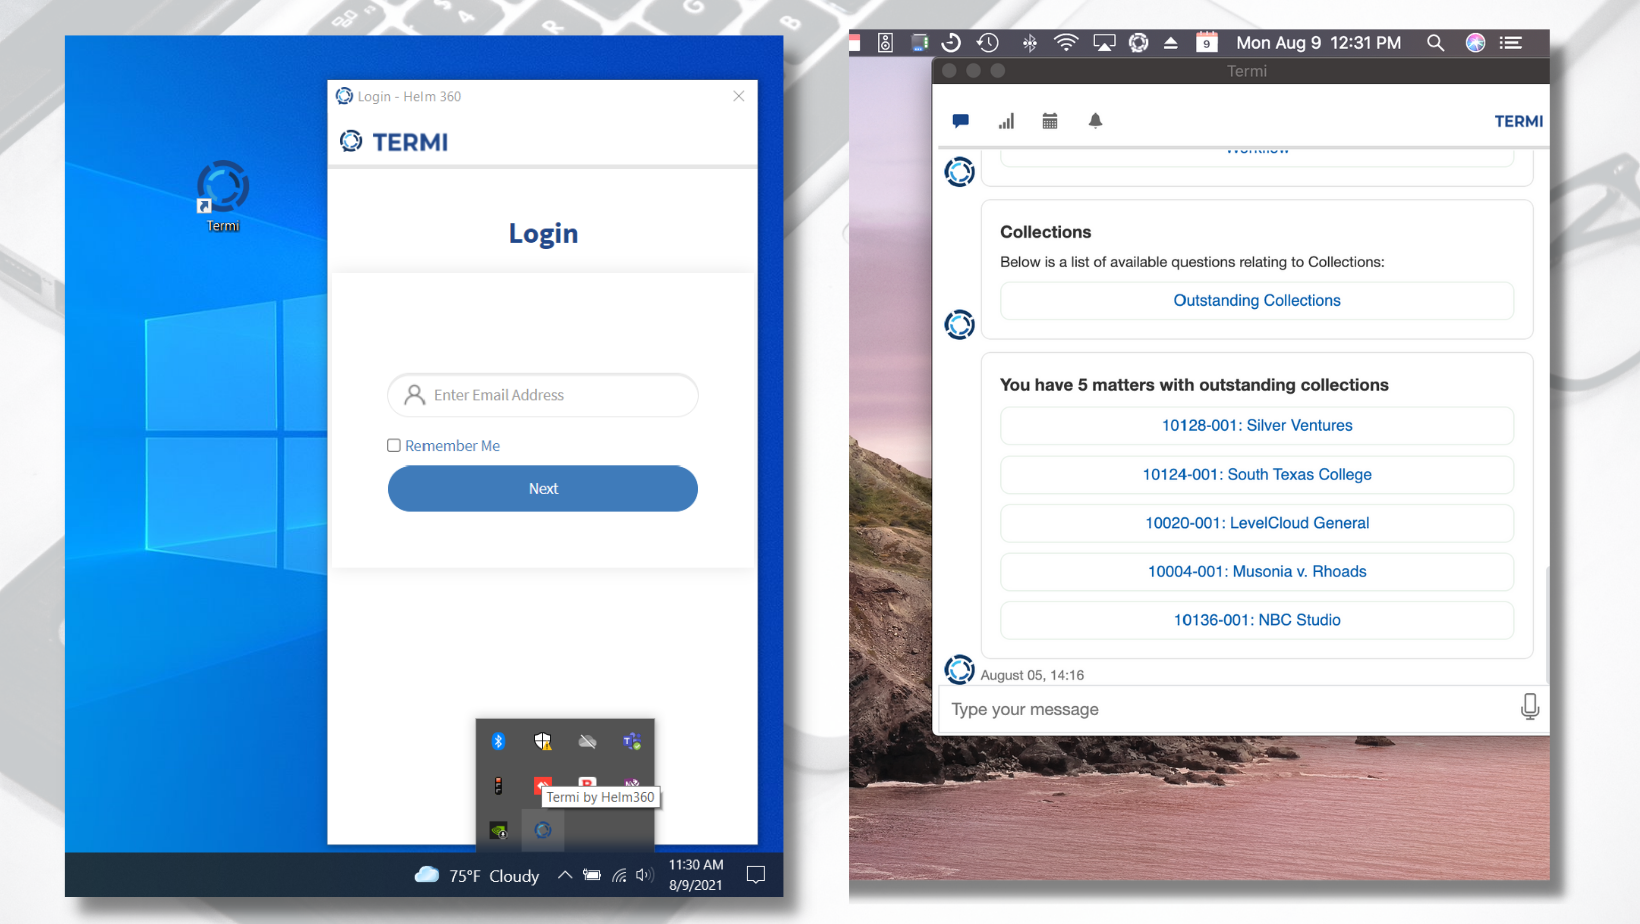Tick the Remember Me checkbox
The height and width of the screenshot is (924, 1640).
click(x=394, y=446)
